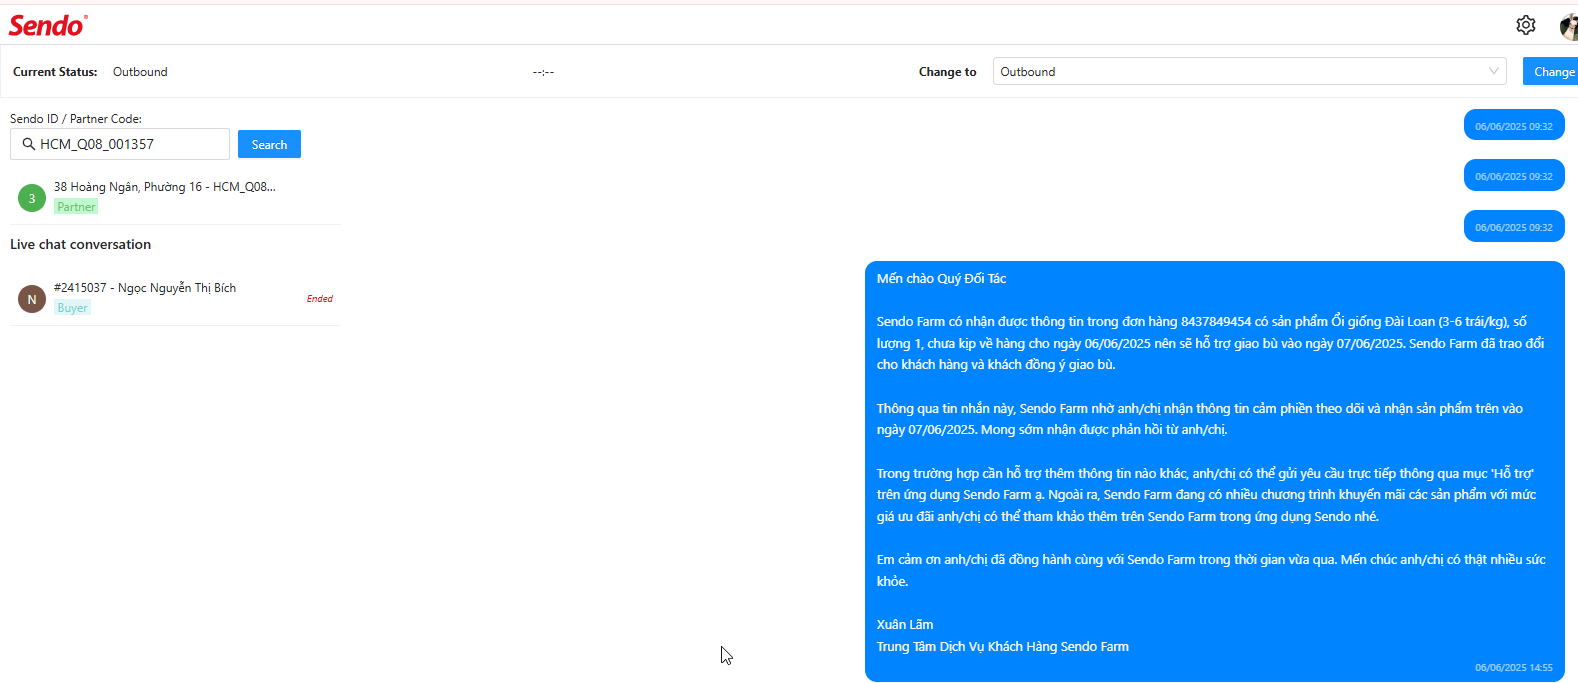Click the 'Current Status:' label
The height and width of the screenshot is (683, 1578).
coord(55,72)
